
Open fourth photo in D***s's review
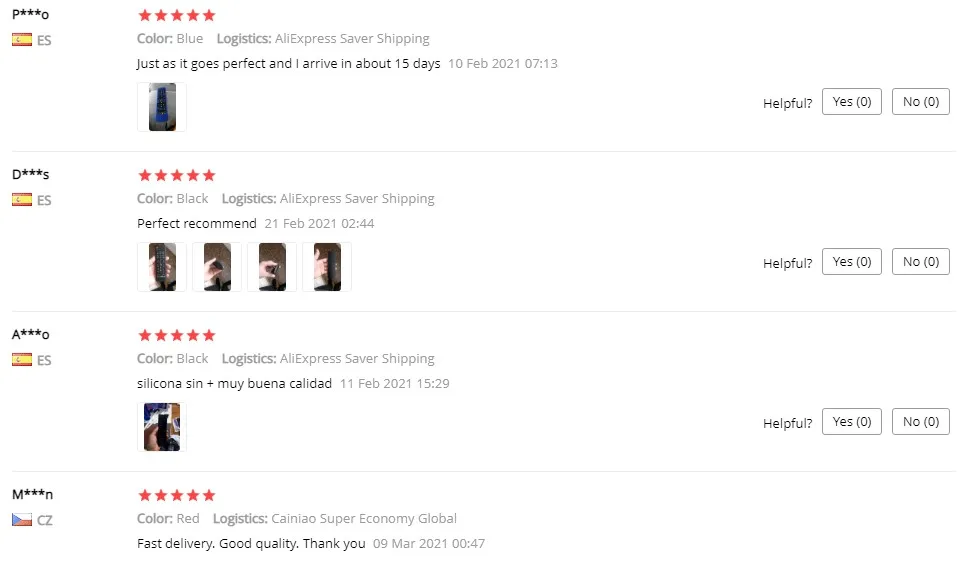(327, 267)
